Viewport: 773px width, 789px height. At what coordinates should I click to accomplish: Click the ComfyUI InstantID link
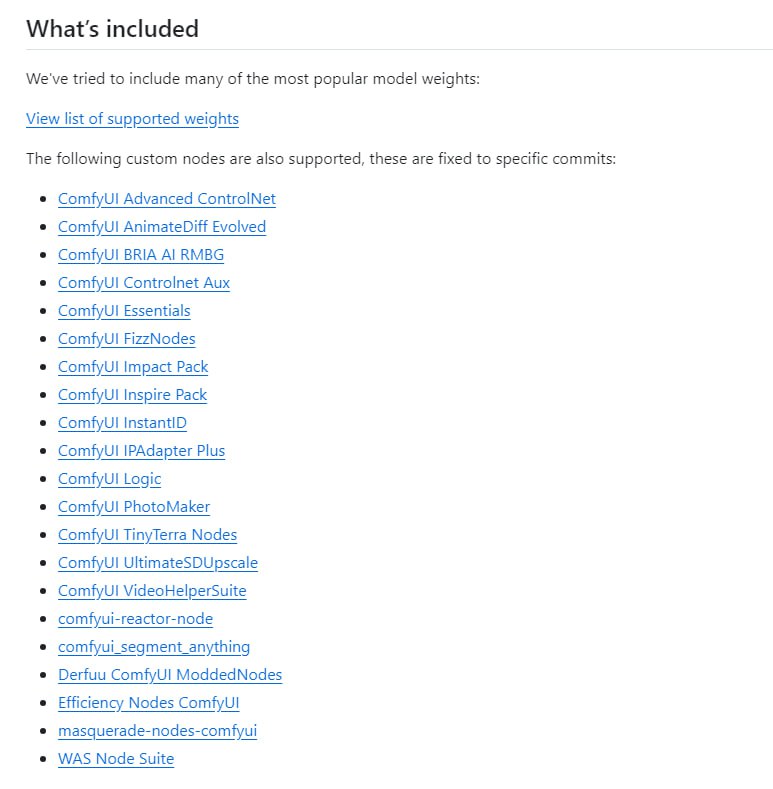click(x=122, y=423)
